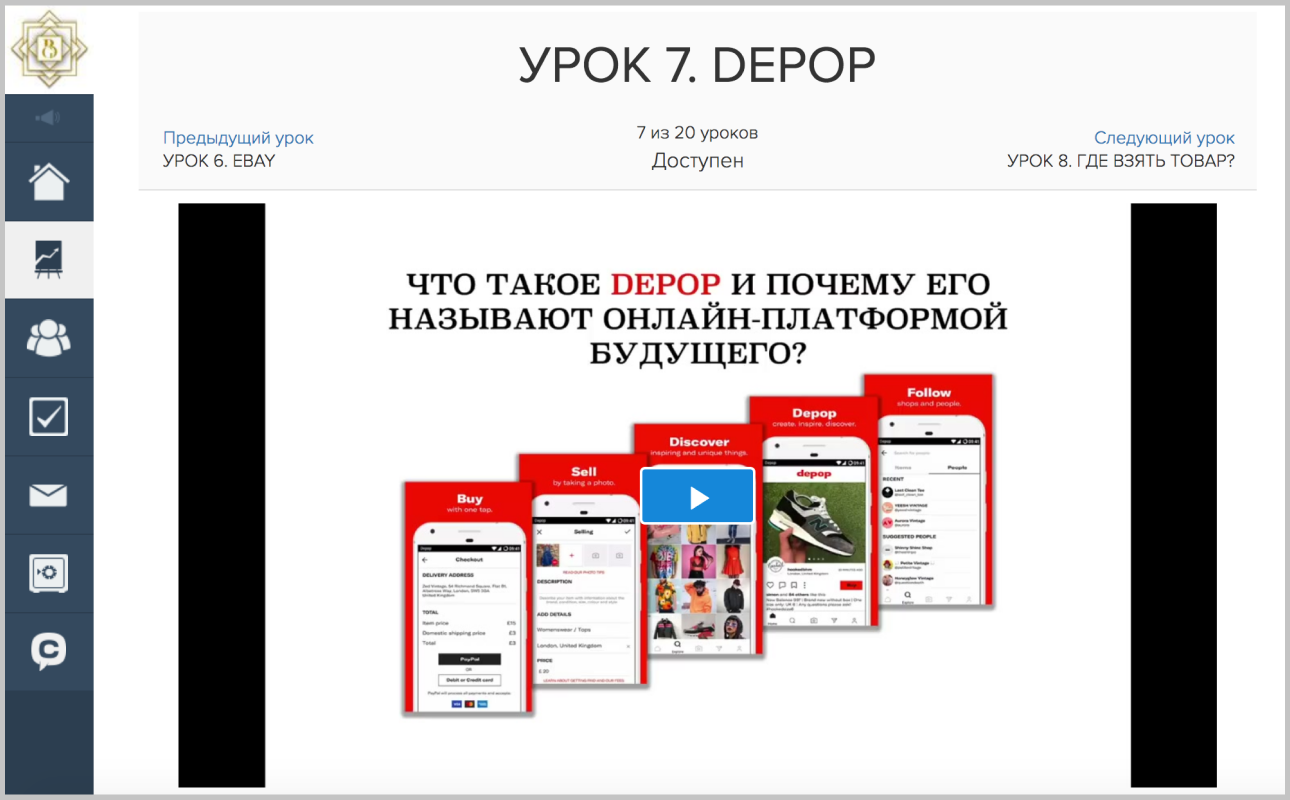Go to 'Следующий урок' link

point(1164,138)
